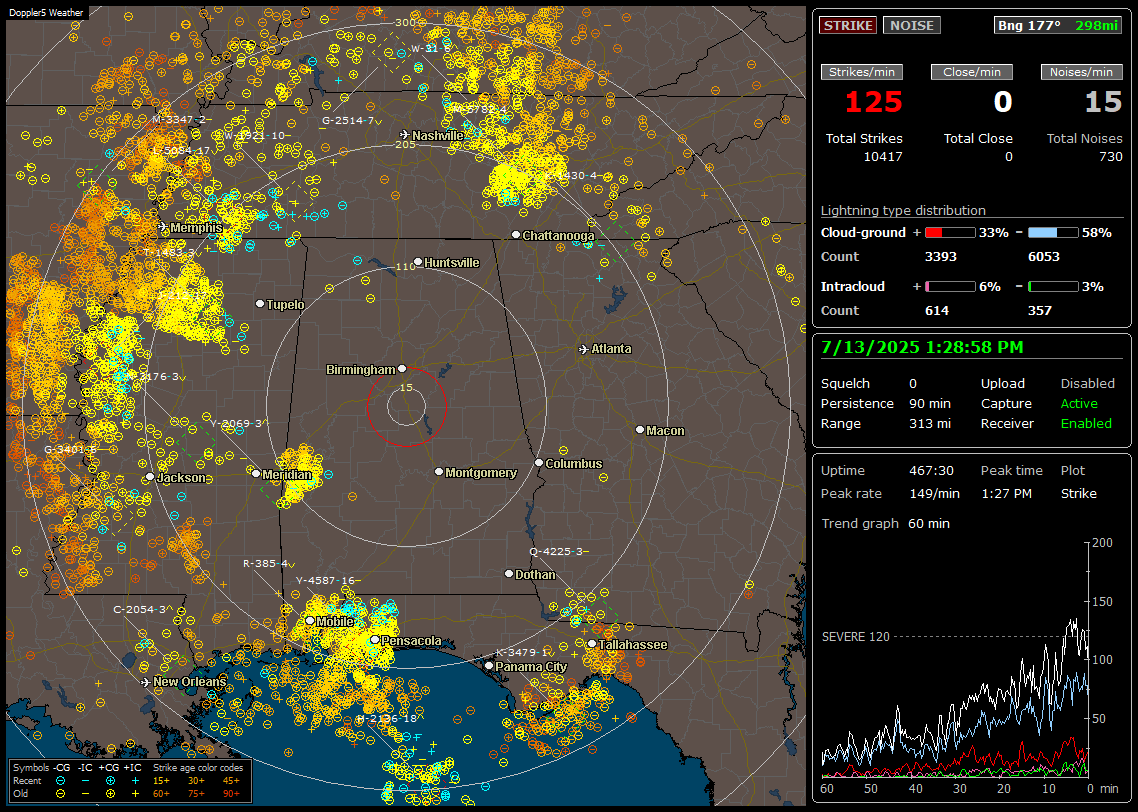Click the Intracloud positive count 614
This screenshot has height=812, width=1138.
pos(937,311)
